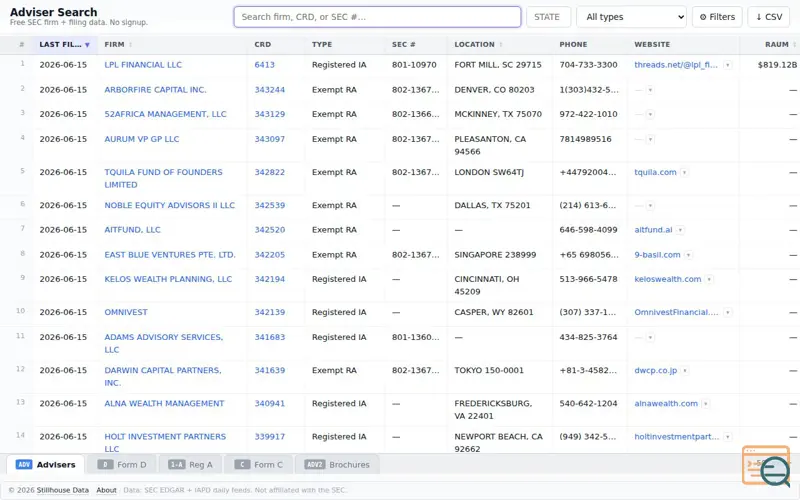This screenshot has width=800, height=500.
Task: Open DARWIN CAPITAL PARTNERS, INC. link
Action: click(163, 377)
